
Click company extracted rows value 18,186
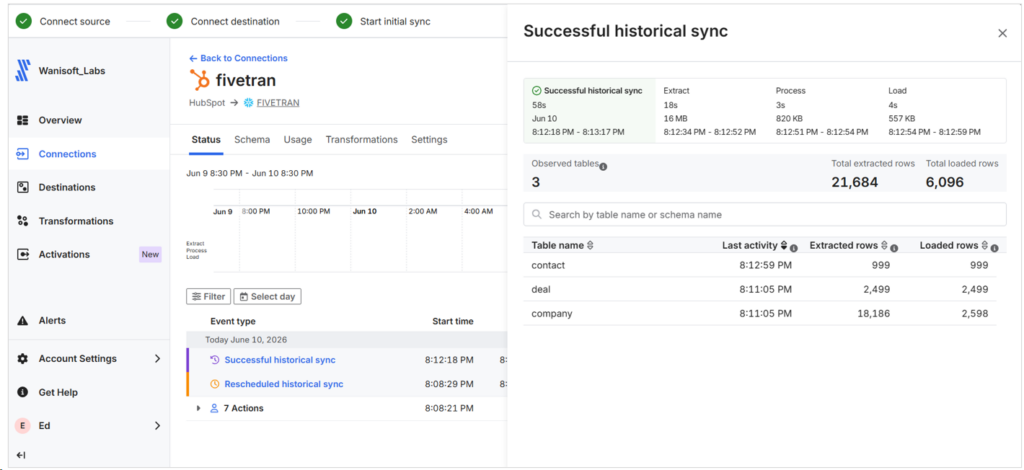click(874, 313)
